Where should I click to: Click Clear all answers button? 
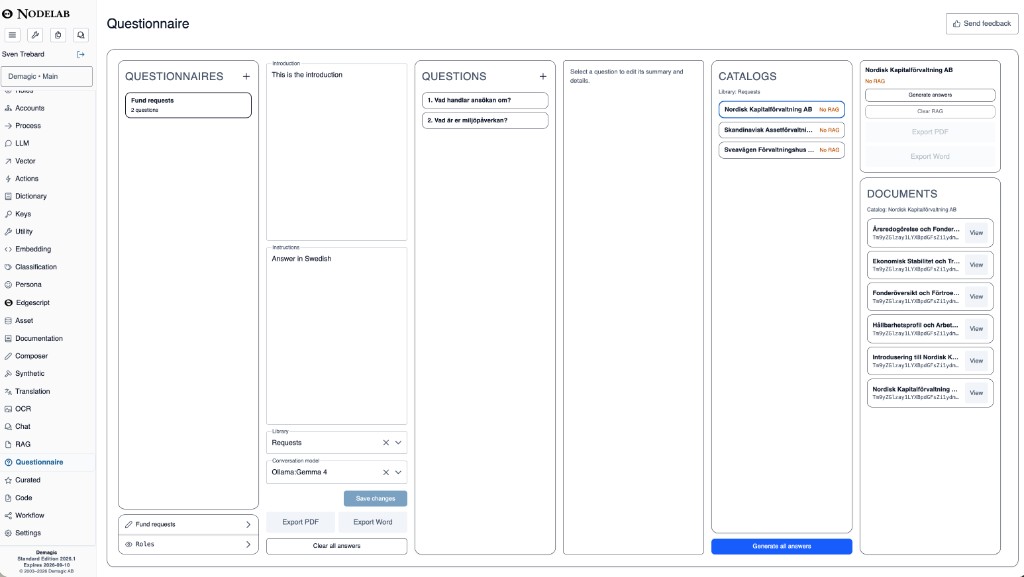336,546
